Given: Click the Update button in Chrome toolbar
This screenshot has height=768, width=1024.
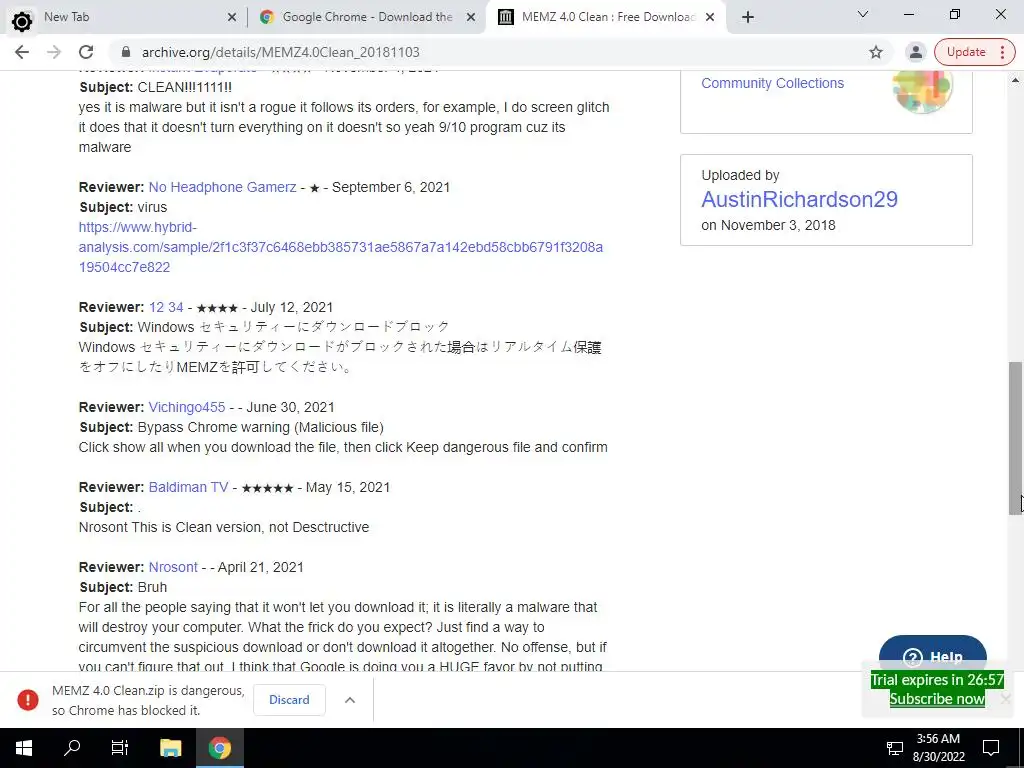Looking at the screenshot, I should [x=966, y=52].
